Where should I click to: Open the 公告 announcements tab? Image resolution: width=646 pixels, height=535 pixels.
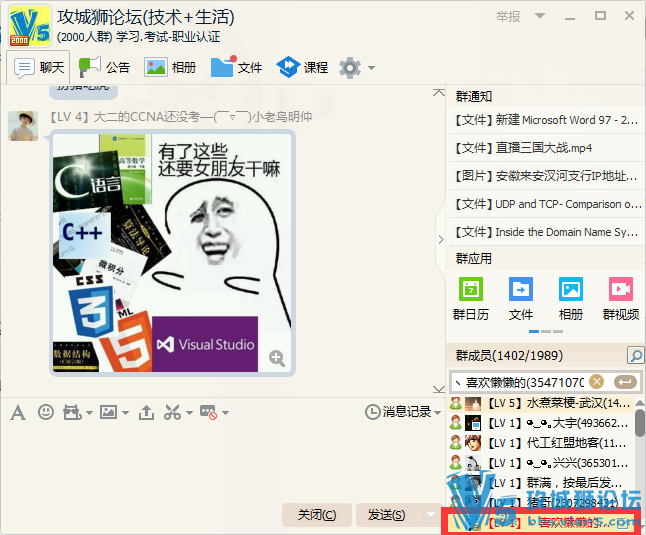[x=104, y=67]
